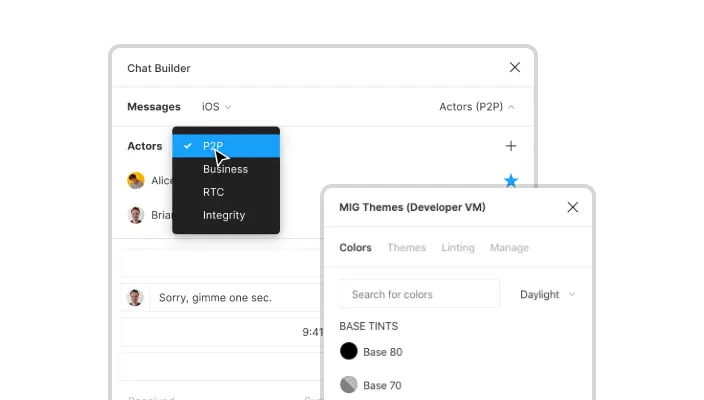Click the BASE TINTS section heading
This screenshot has height=400, width=704.
(x=369, y=326)
